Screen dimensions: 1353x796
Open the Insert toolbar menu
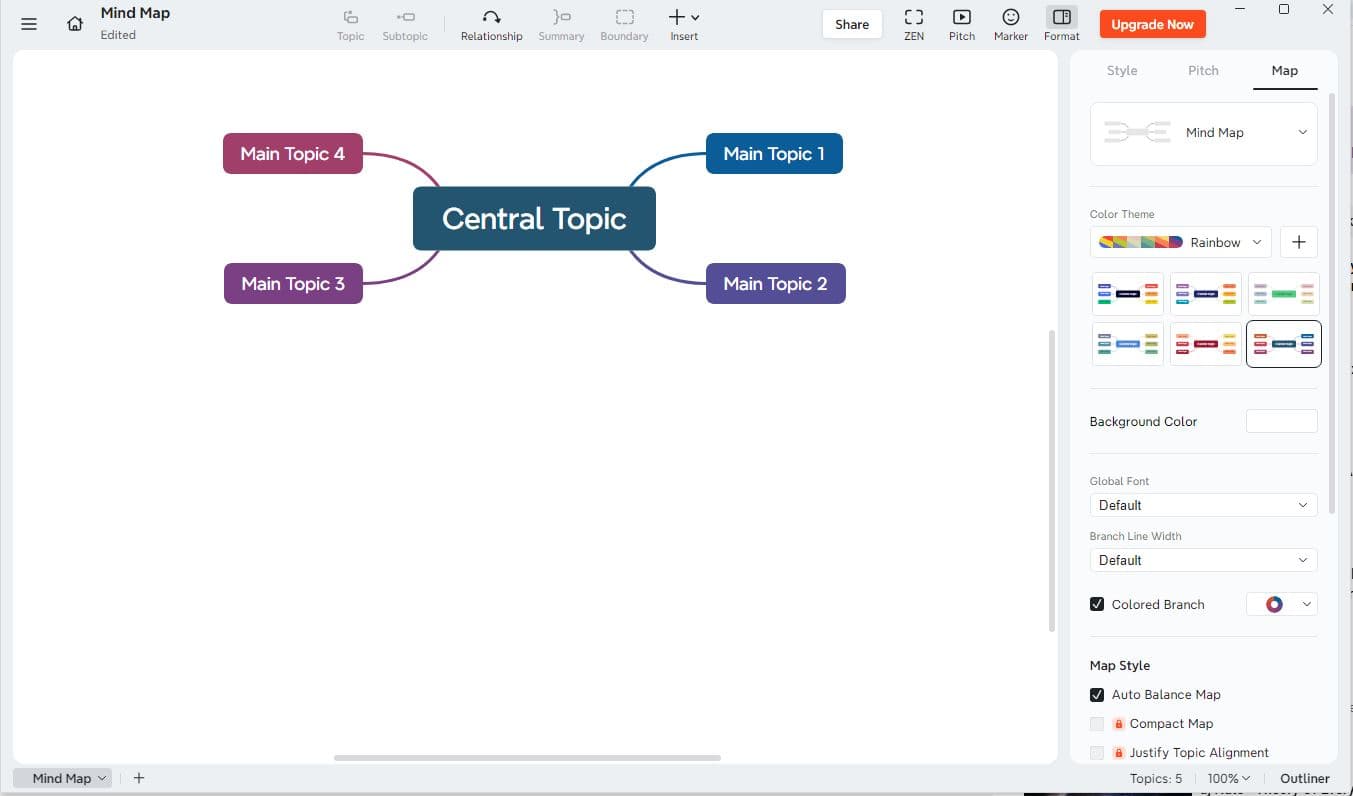click(684, 25)
